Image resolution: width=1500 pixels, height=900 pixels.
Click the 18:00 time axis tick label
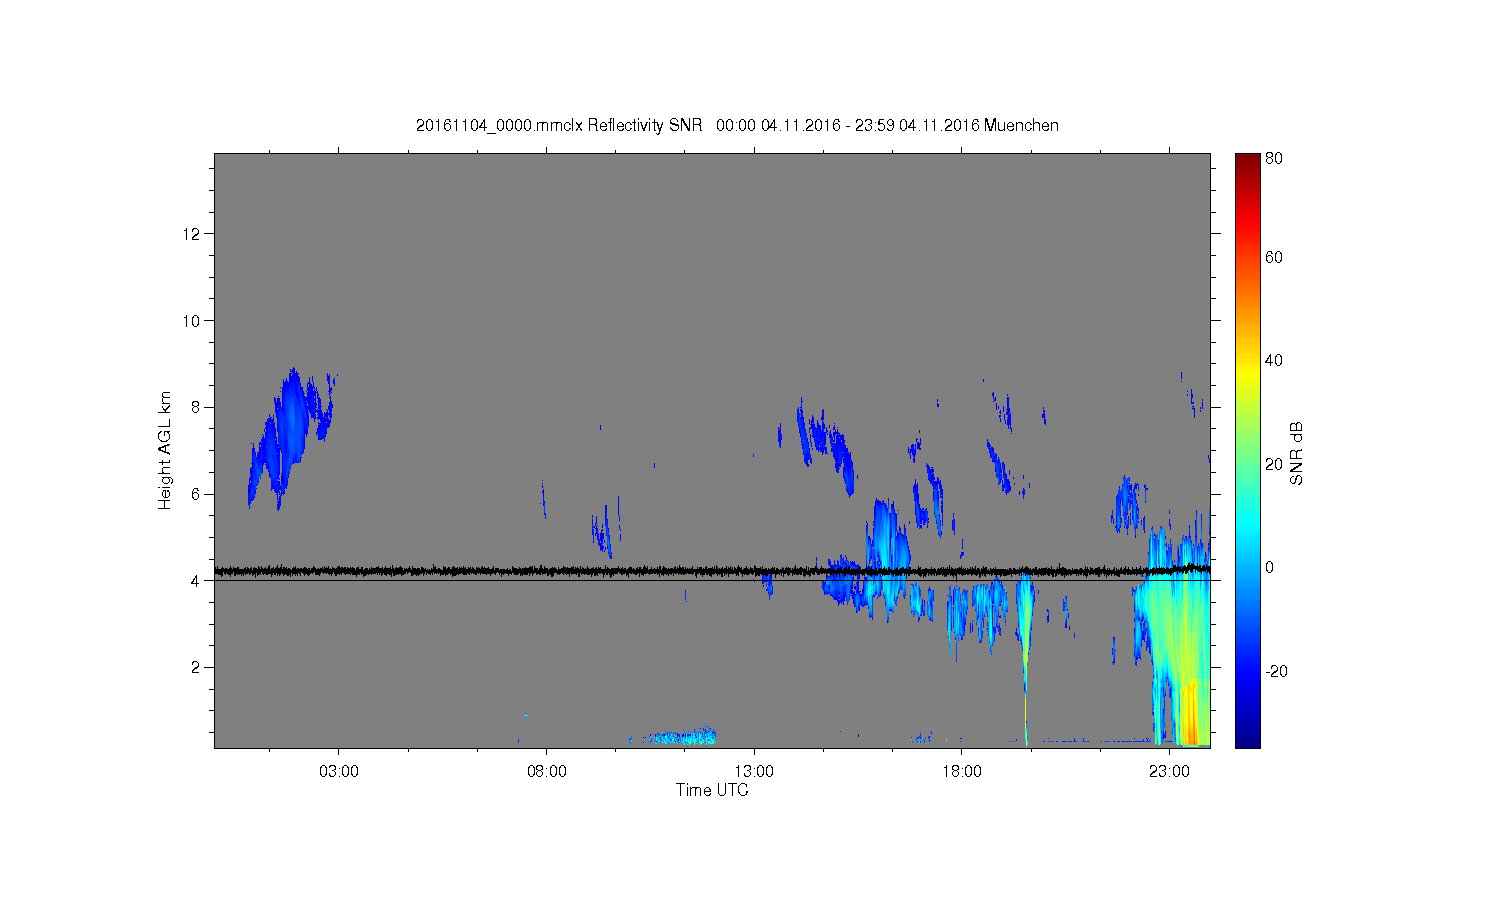962,772
